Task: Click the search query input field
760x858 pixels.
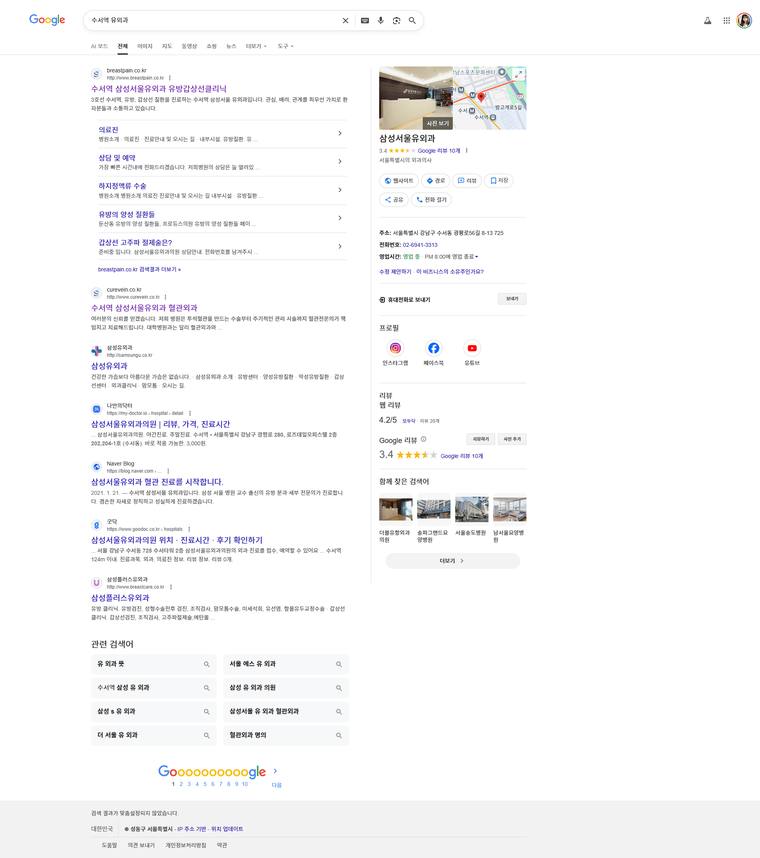Action: point(213,20)
